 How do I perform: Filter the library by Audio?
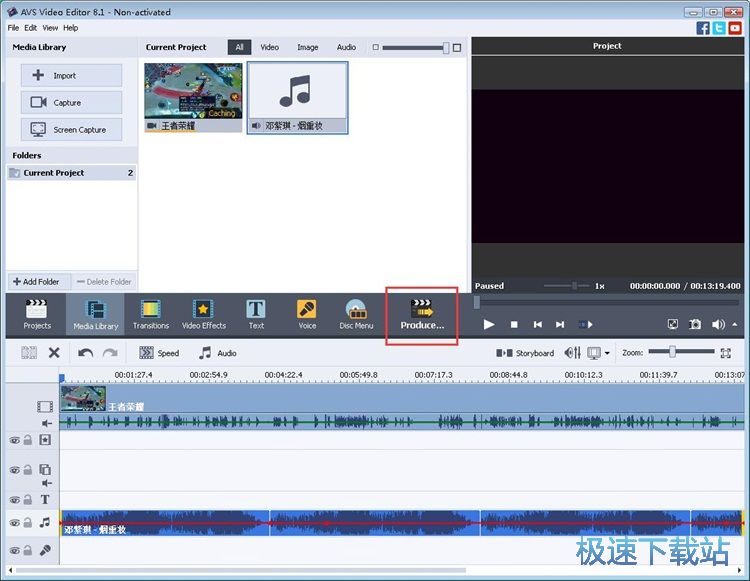(346, 47)
